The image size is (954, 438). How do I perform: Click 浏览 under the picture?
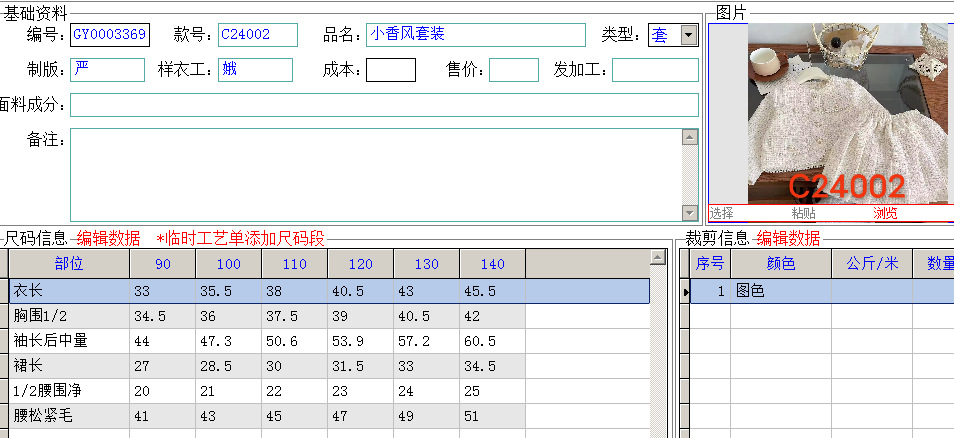pos(885,213)
